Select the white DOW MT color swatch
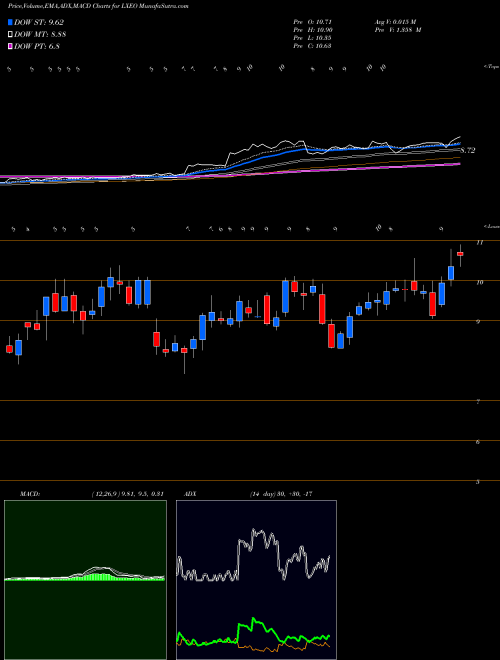Image resolution: width=500 pixels, height=660 pixels. (10, 35)
